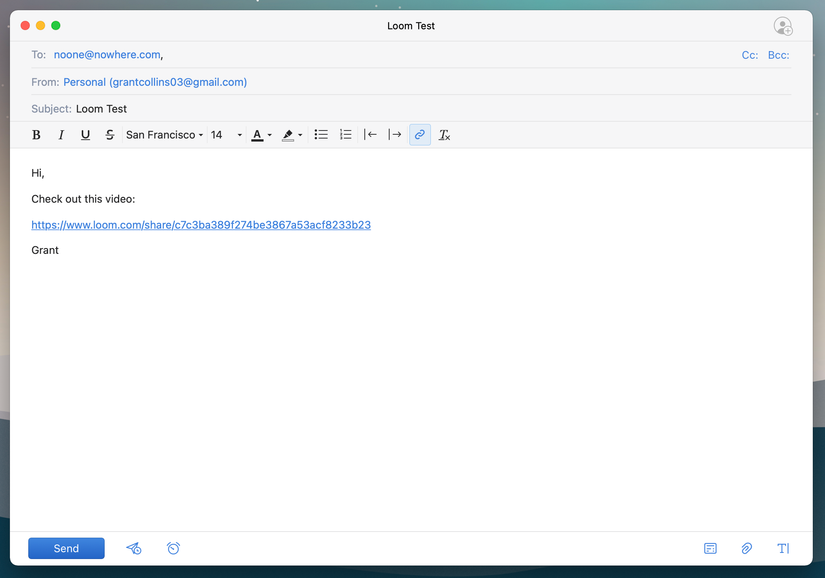825x578 pixels.
Task: Apply italic formatting
Action: (x=61, y=134)
